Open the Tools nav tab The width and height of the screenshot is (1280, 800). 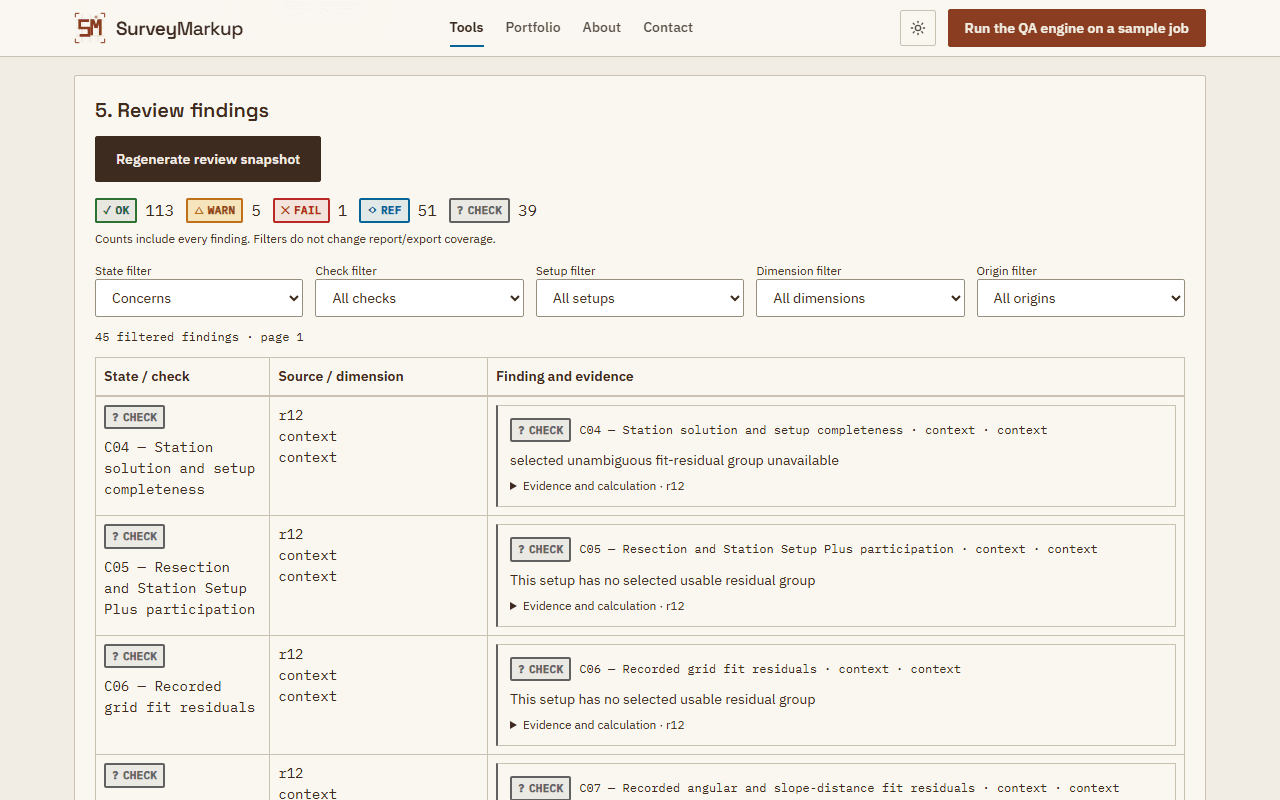467,28
